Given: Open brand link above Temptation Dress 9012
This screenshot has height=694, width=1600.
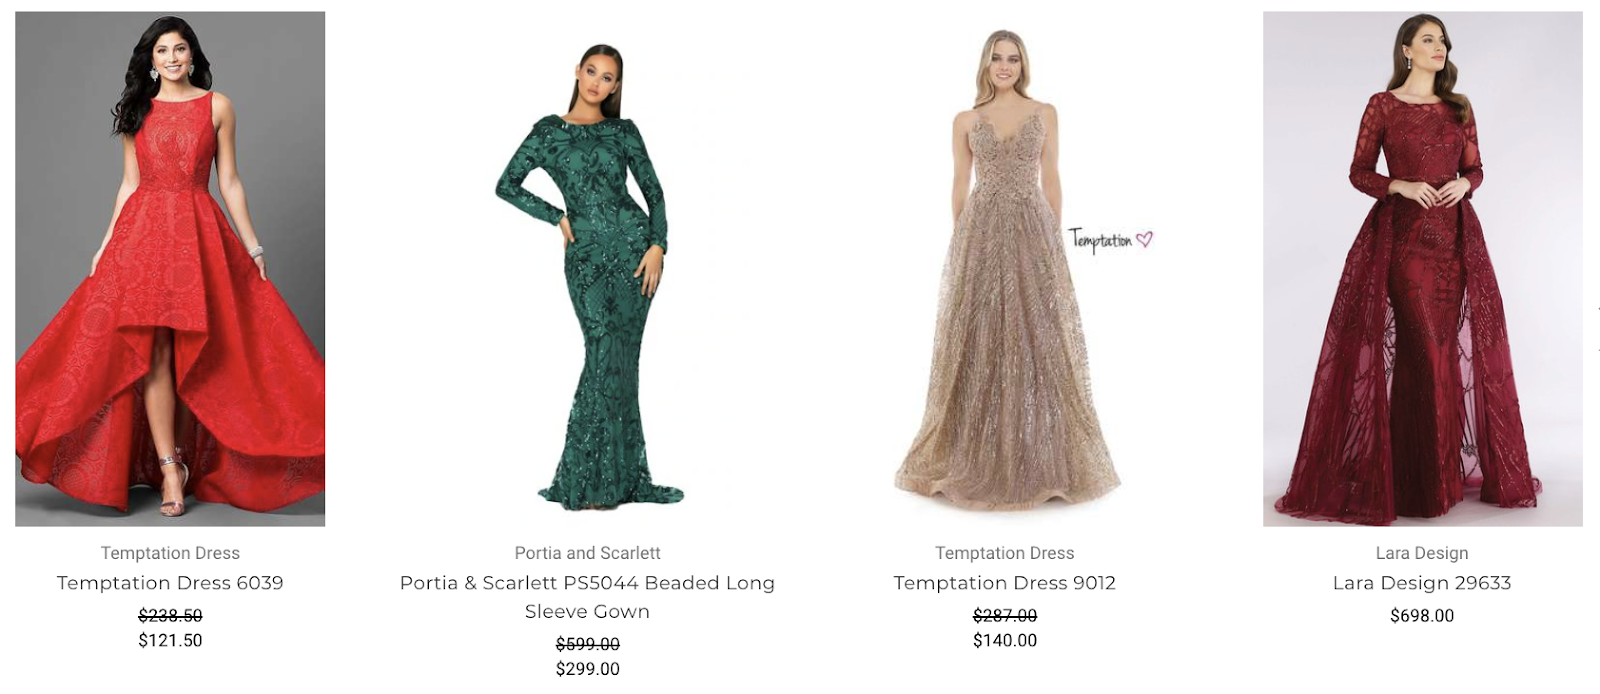Looking at the screenshot, I should 1005,553.
